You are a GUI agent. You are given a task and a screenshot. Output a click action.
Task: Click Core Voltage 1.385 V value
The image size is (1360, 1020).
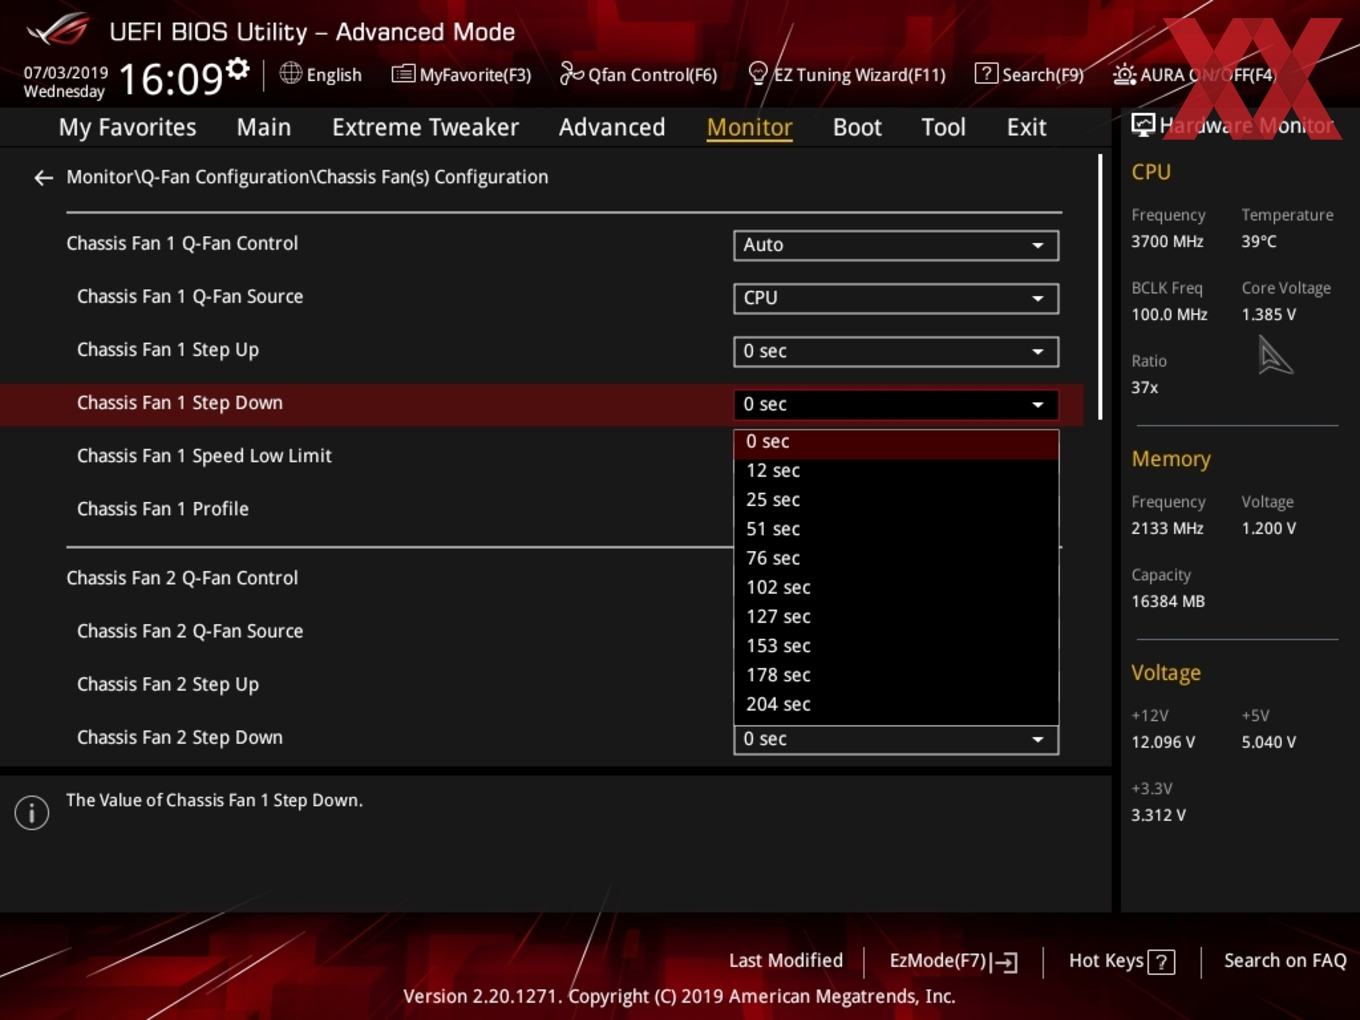coord(1268,315)
